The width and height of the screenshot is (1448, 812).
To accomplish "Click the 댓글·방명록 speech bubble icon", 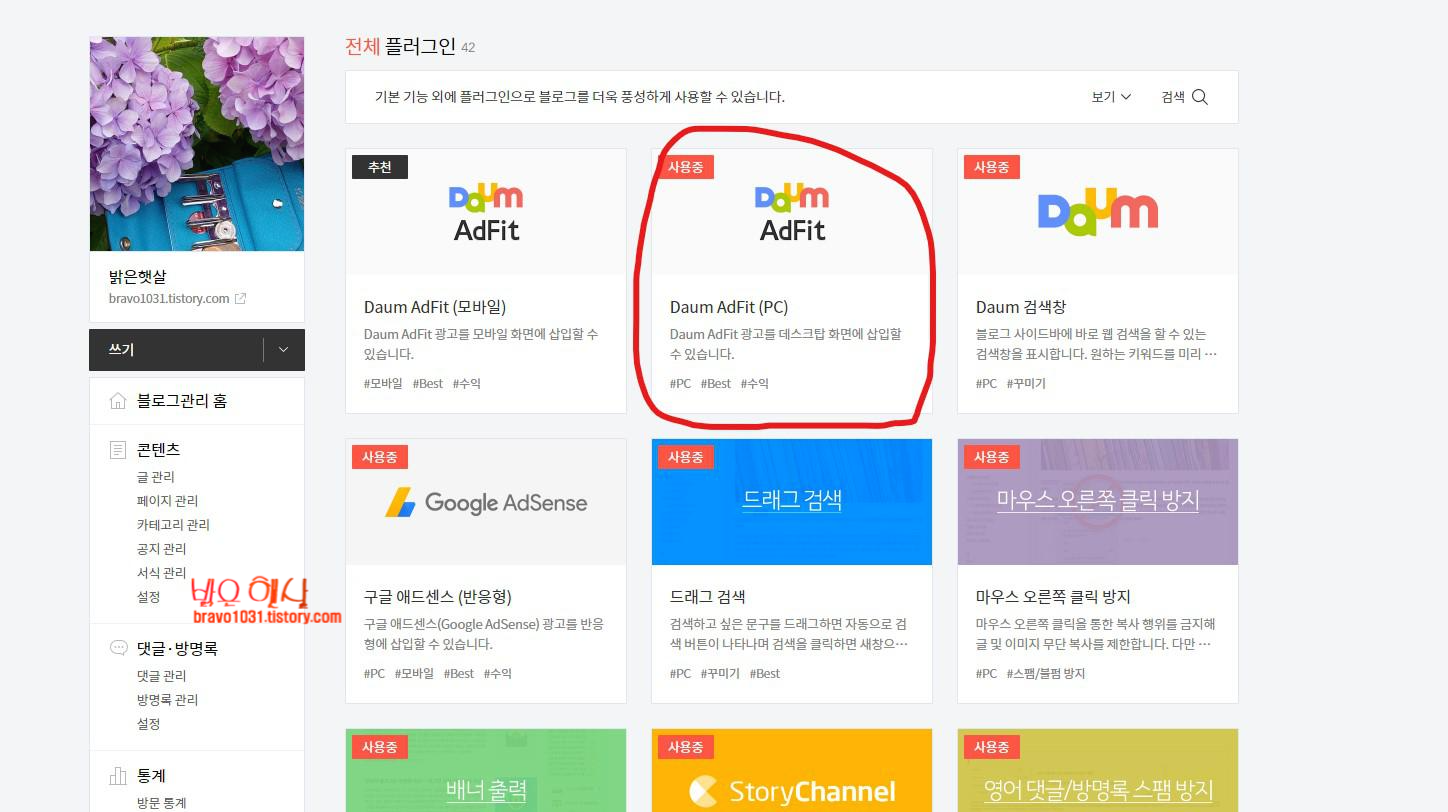I will [x=118, y=648].
